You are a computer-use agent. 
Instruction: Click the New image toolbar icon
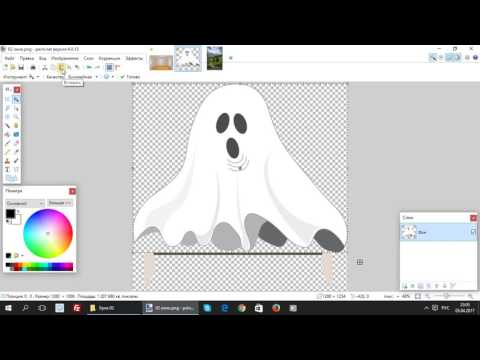[5, 67]
